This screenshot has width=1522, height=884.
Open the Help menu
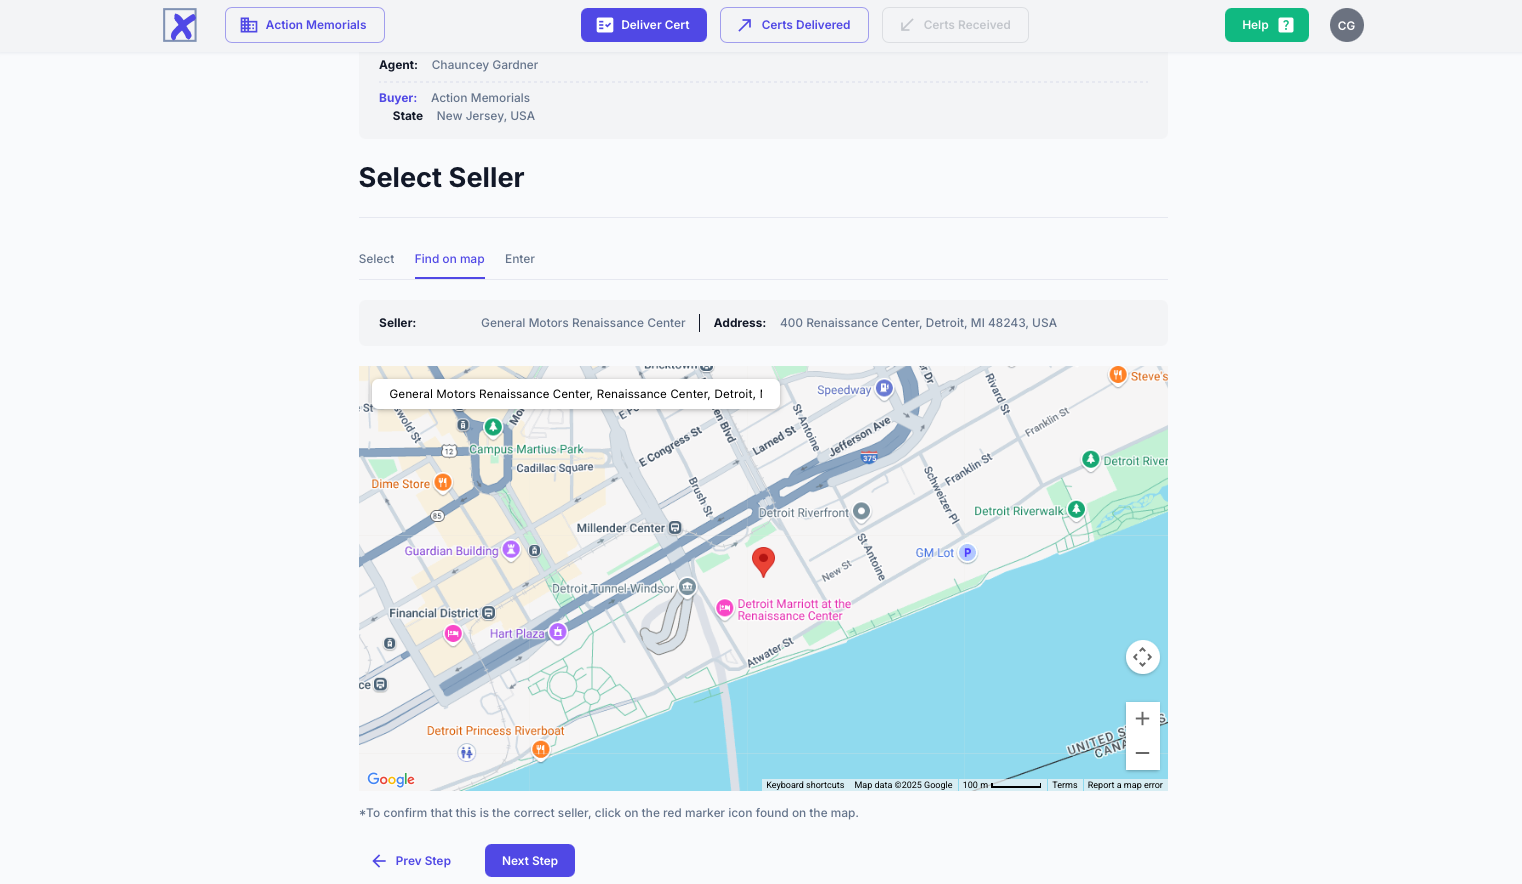(1267, 25)
